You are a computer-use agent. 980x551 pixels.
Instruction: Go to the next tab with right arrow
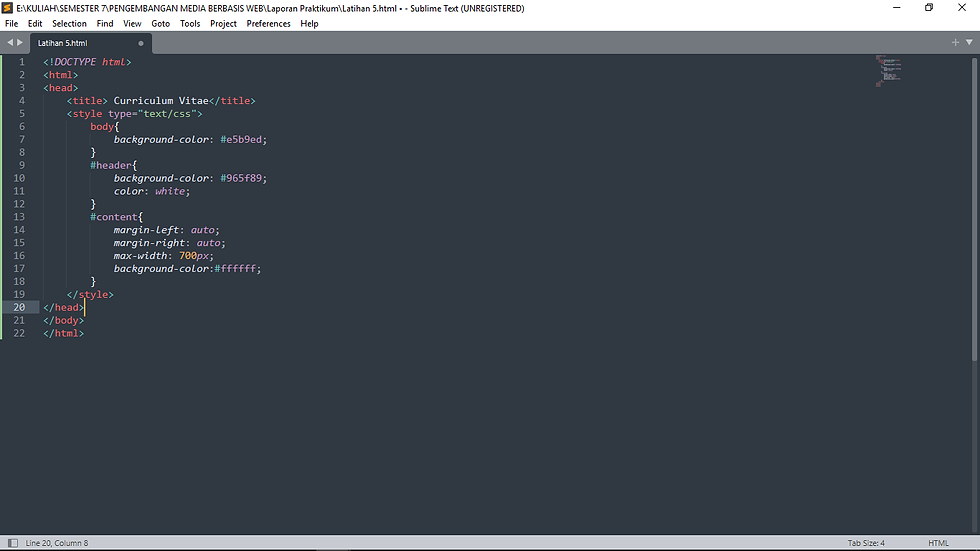(x=20, y=42)
